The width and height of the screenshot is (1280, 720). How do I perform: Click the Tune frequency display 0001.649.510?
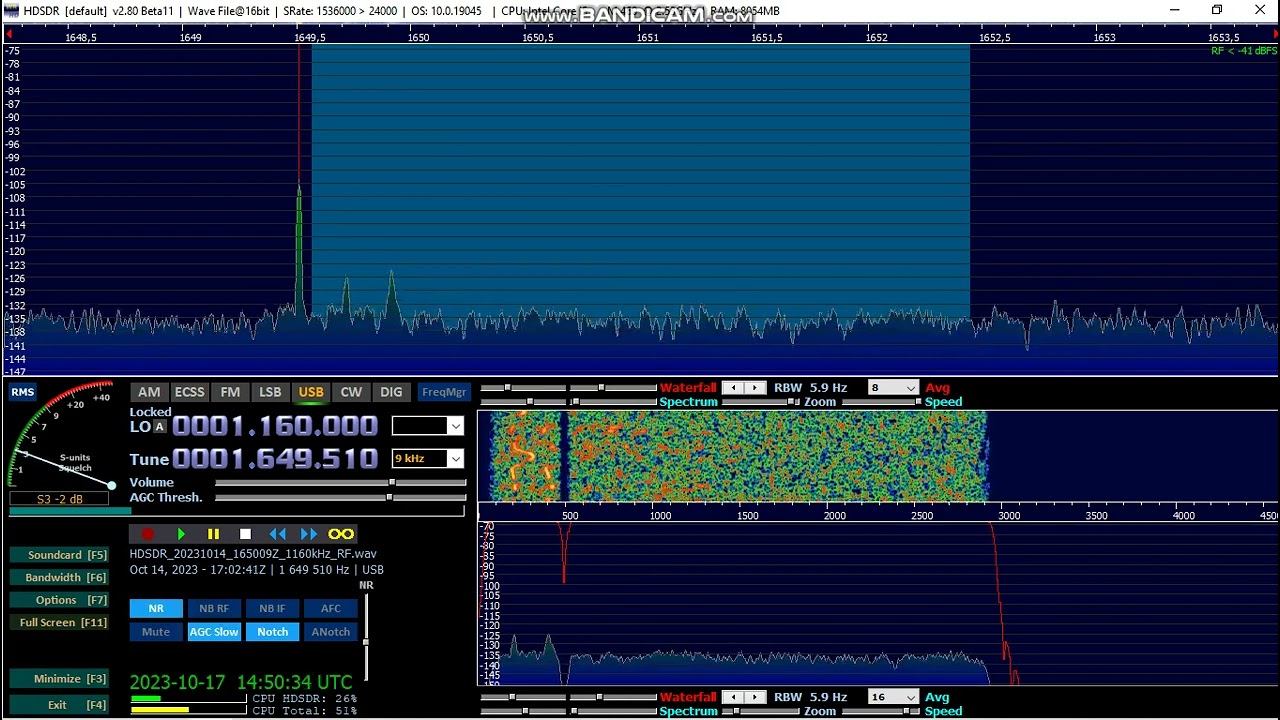point(275,459)
